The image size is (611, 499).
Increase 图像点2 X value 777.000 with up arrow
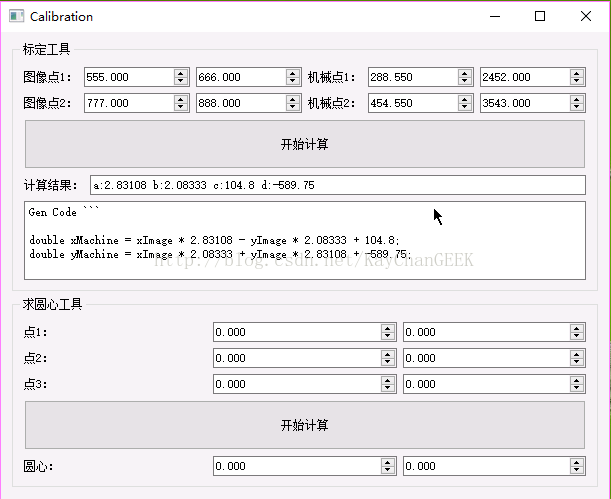pos(181,99)
